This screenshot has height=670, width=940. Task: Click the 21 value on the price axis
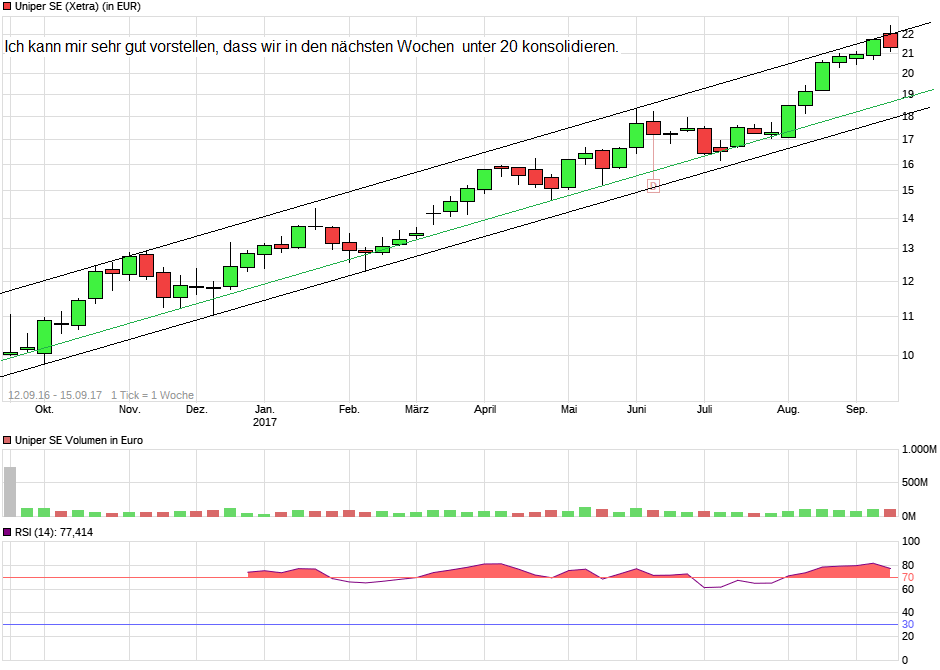click(x=908, y=53)
